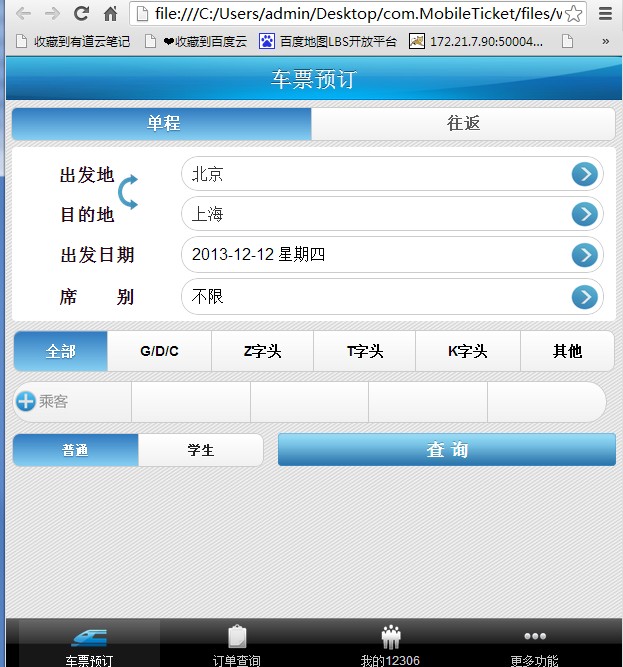Click the 席 别 label
This screenshot has height=667, width=623.
(97, 297)
